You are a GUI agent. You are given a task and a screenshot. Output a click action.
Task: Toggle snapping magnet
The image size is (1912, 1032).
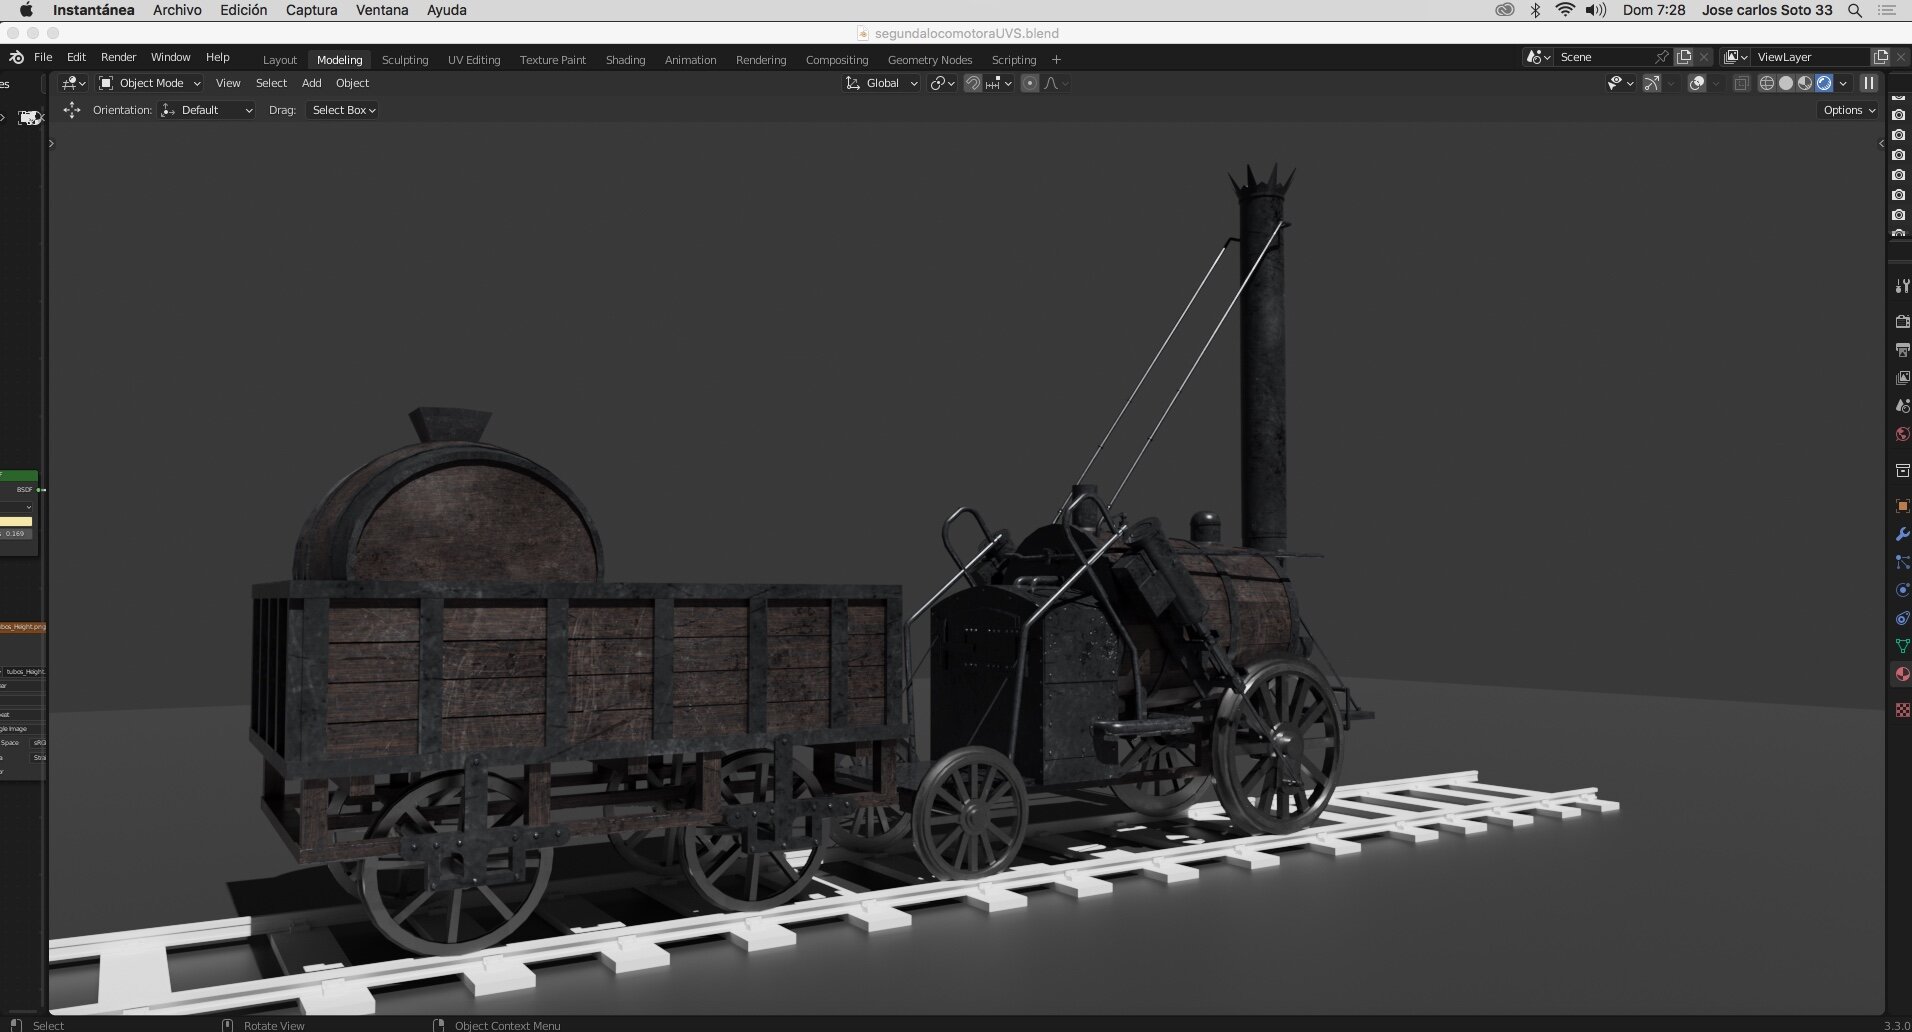[x=972, y=83]
